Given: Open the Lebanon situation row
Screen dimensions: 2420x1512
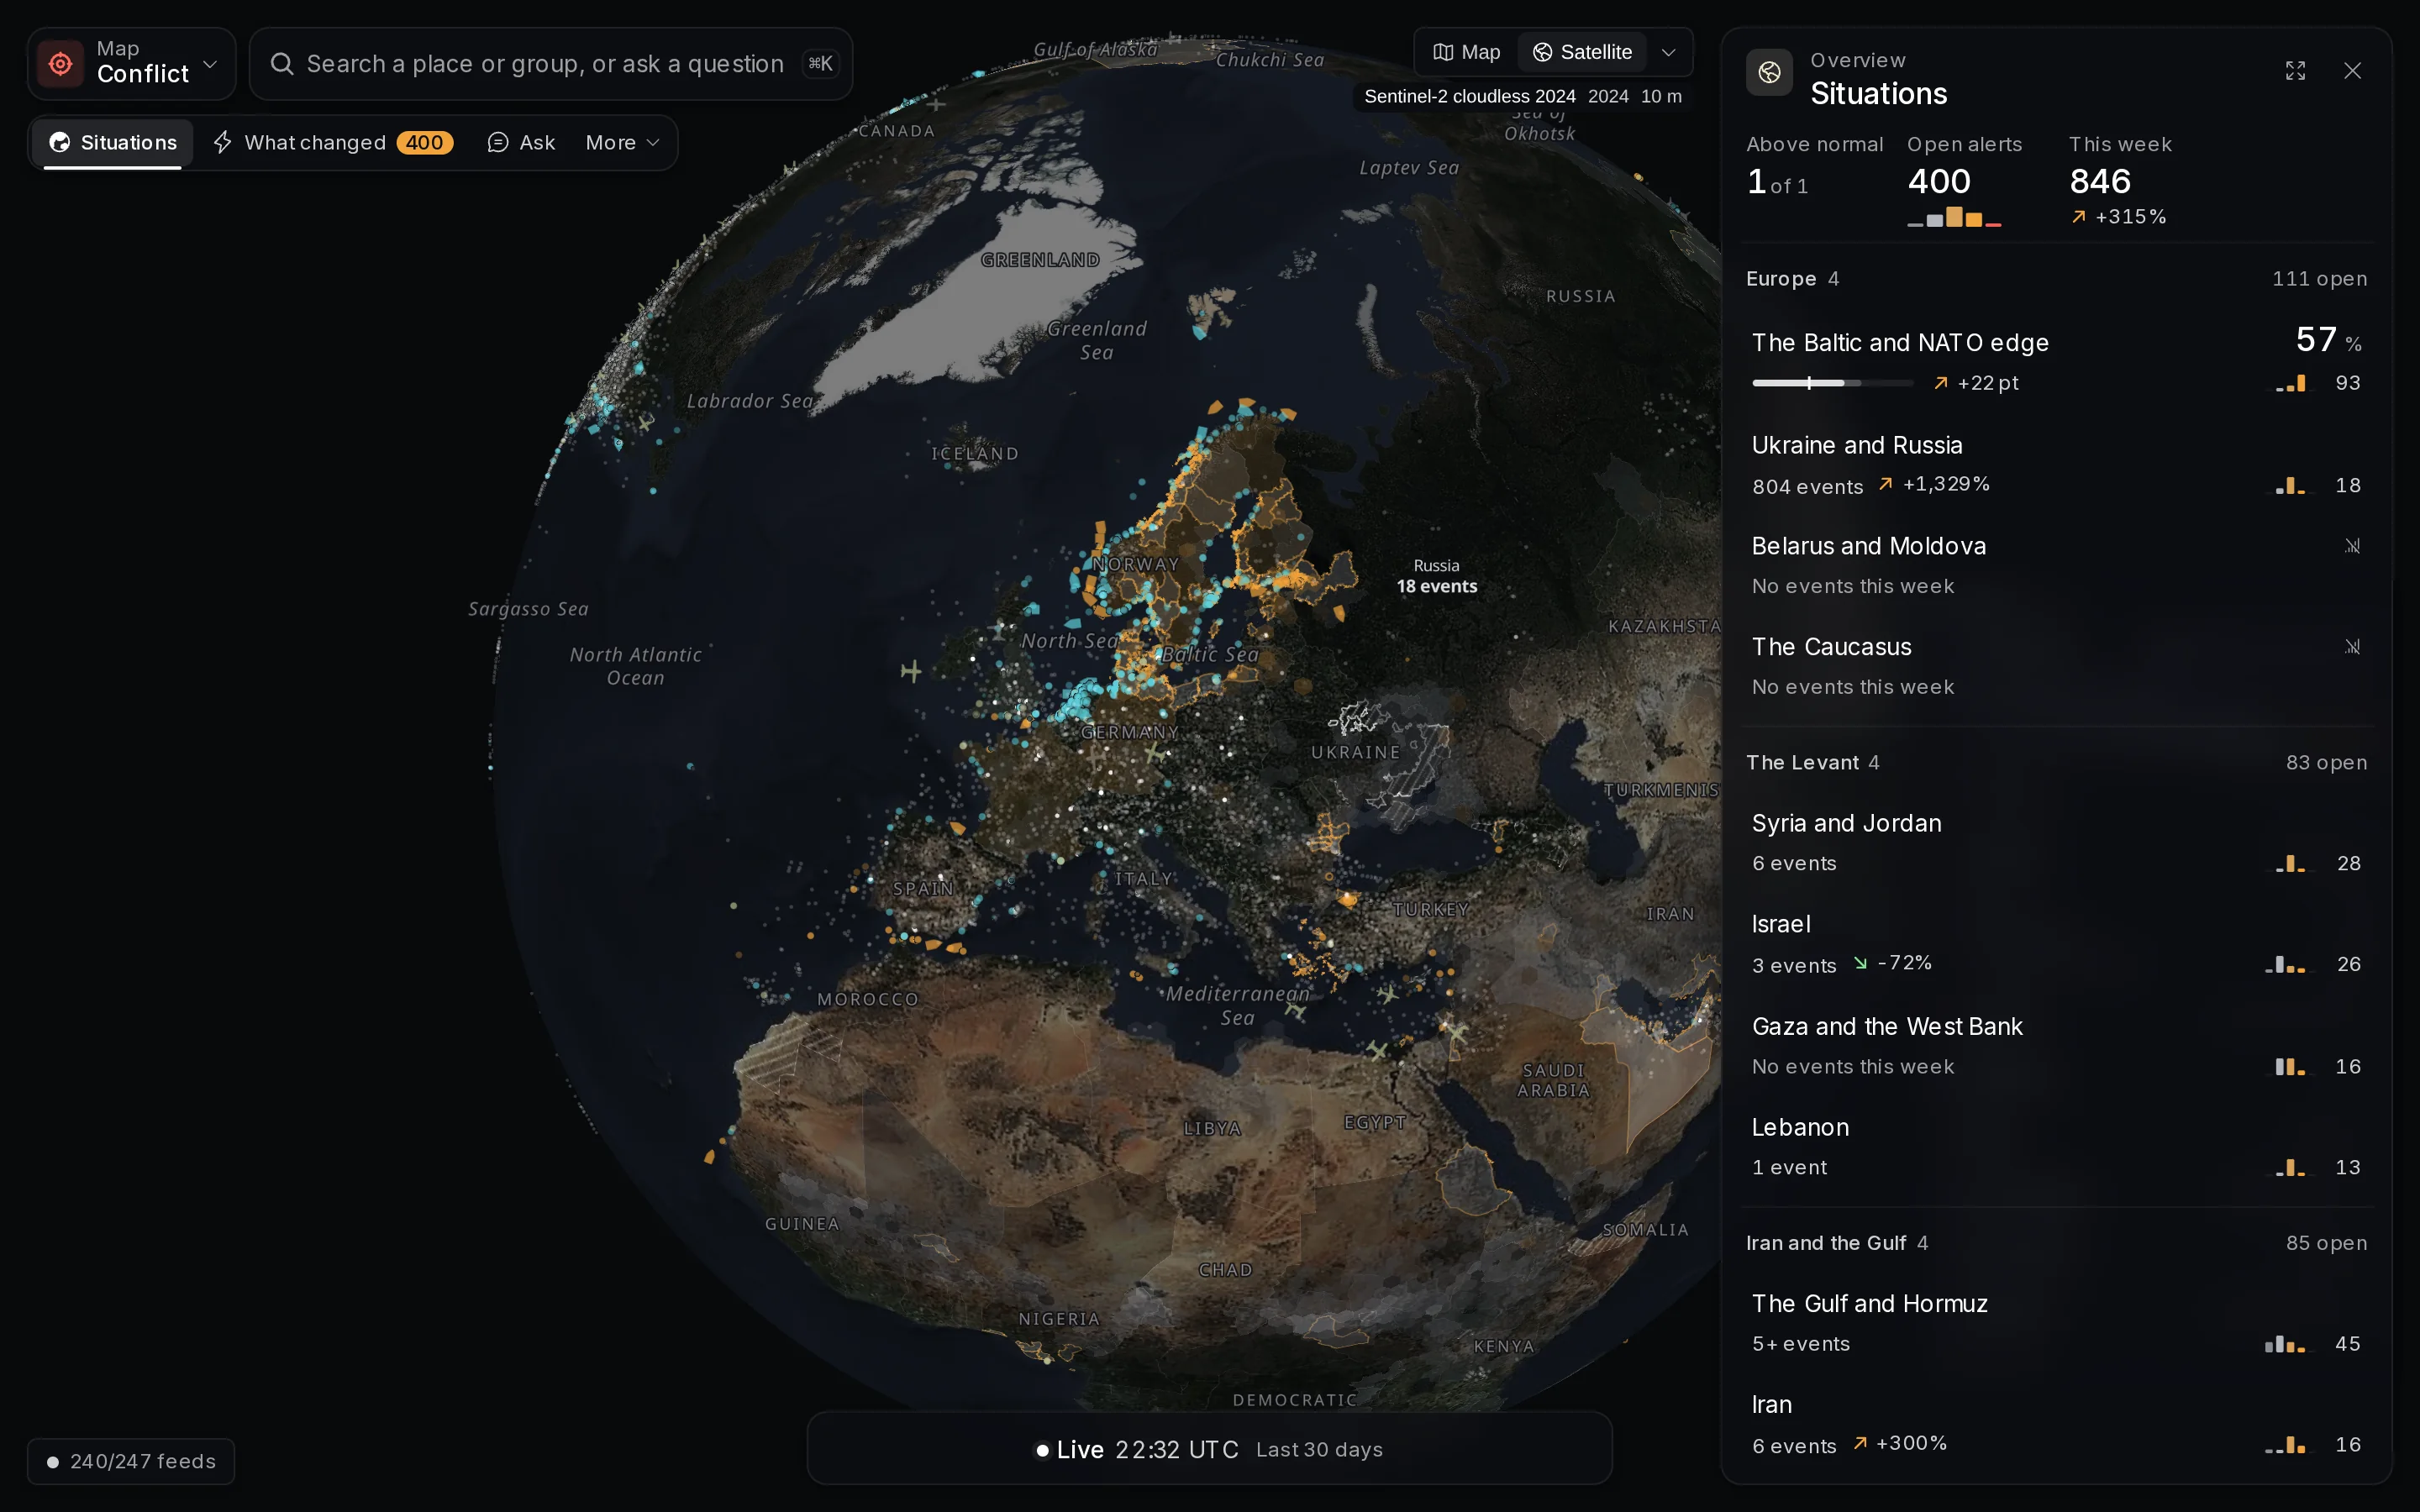Looking at the screenshot, I should [x=2056, y=1146].
